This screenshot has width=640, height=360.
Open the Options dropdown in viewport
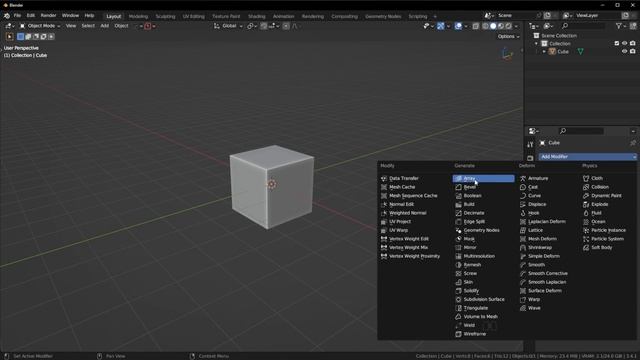(508, 36)
